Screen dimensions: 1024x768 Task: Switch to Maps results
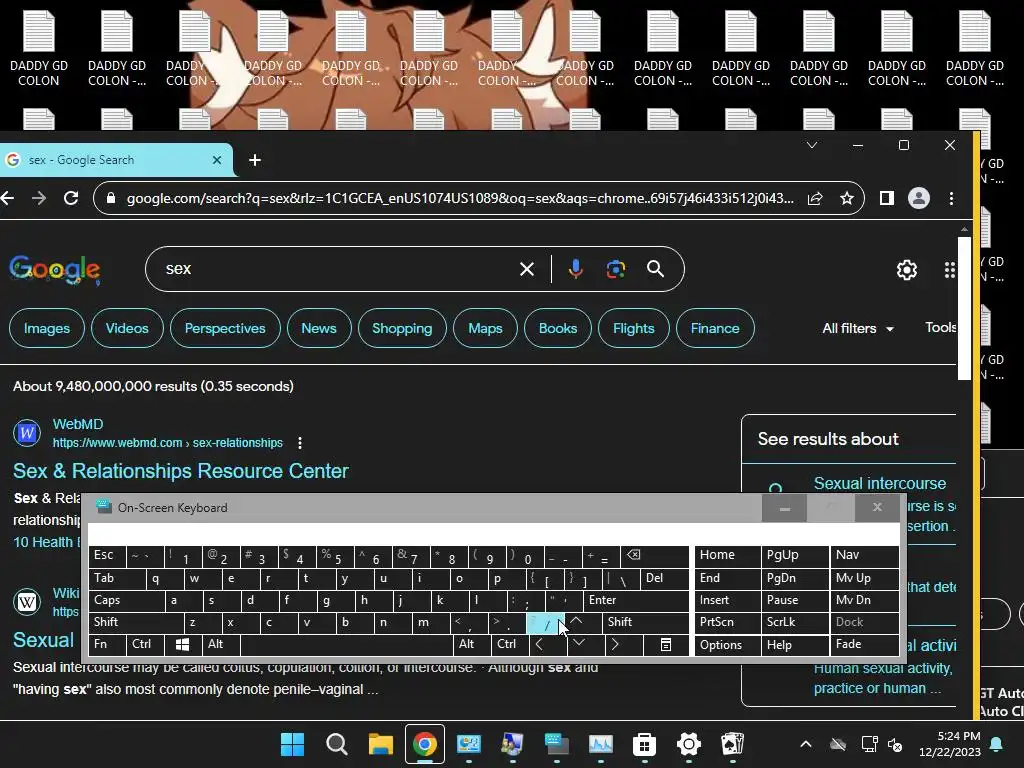pyautogui.click(x=485, y=328)
